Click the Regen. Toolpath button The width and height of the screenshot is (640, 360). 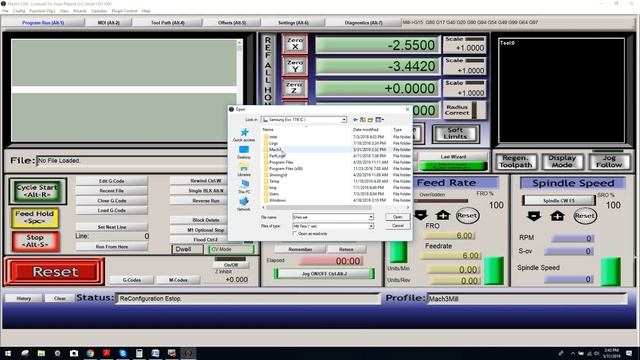pyautogui.click(x=516, y=162)
